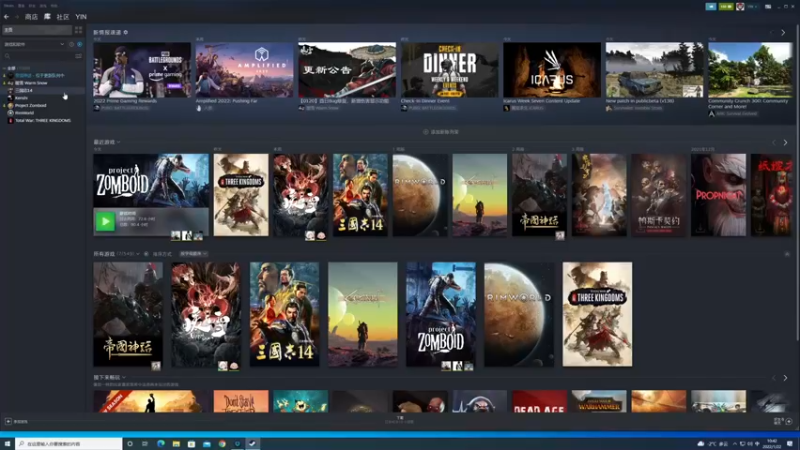Open news shelf settings gear icon
The image size is (800, 450).
126,32
